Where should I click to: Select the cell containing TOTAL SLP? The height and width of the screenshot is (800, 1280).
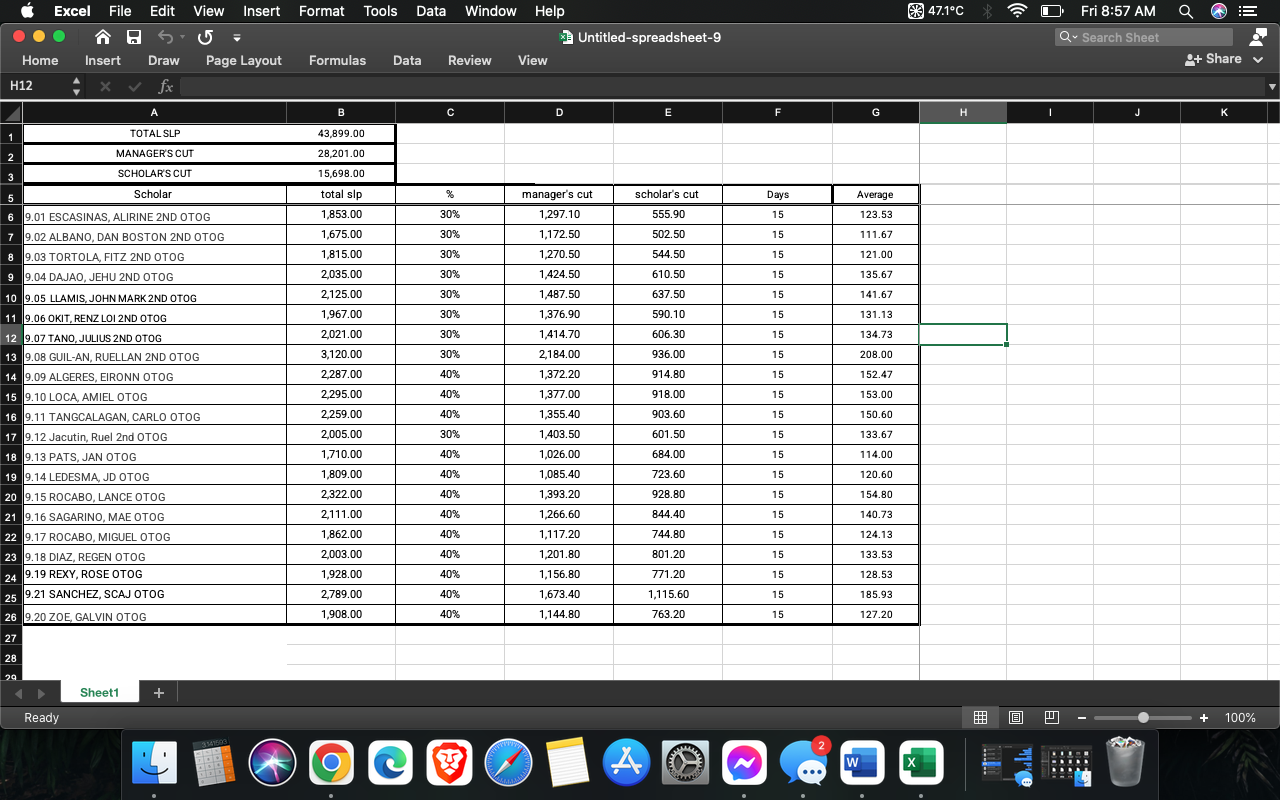coord(155,134)
